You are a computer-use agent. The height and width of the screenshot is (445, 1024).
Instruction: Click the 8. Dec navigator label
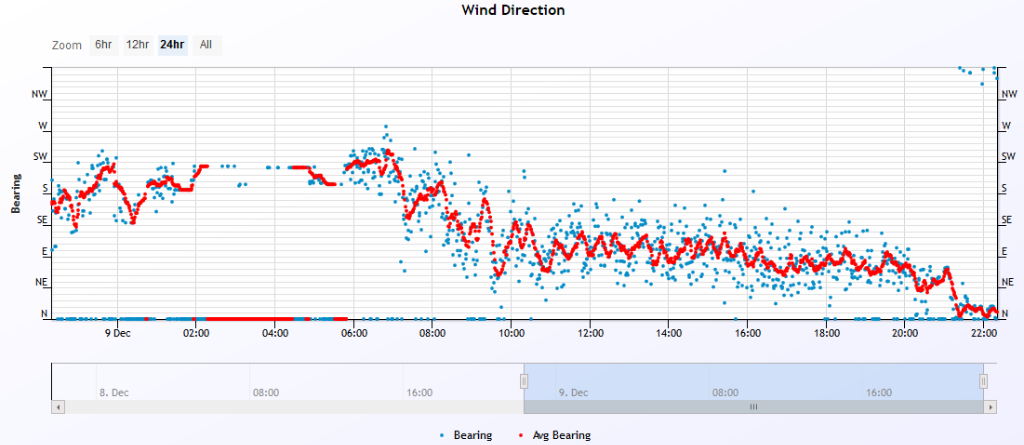pyautogui.click(x=114, y=393)
